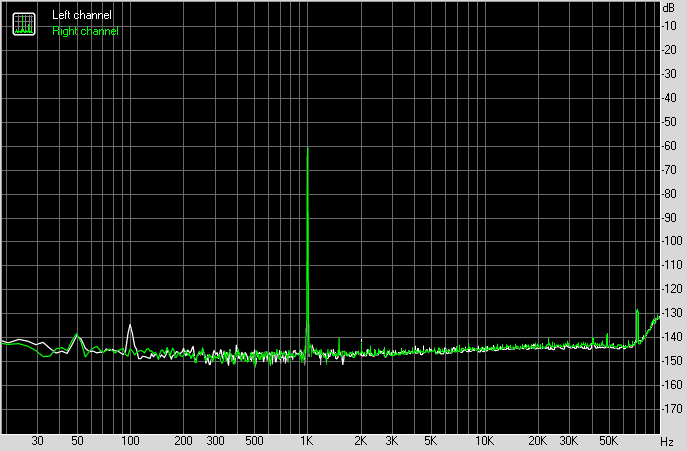The width and height of the screenshot is (687, 451).
Task: Click the 1K signal peak top
Action: click(307, 149)
